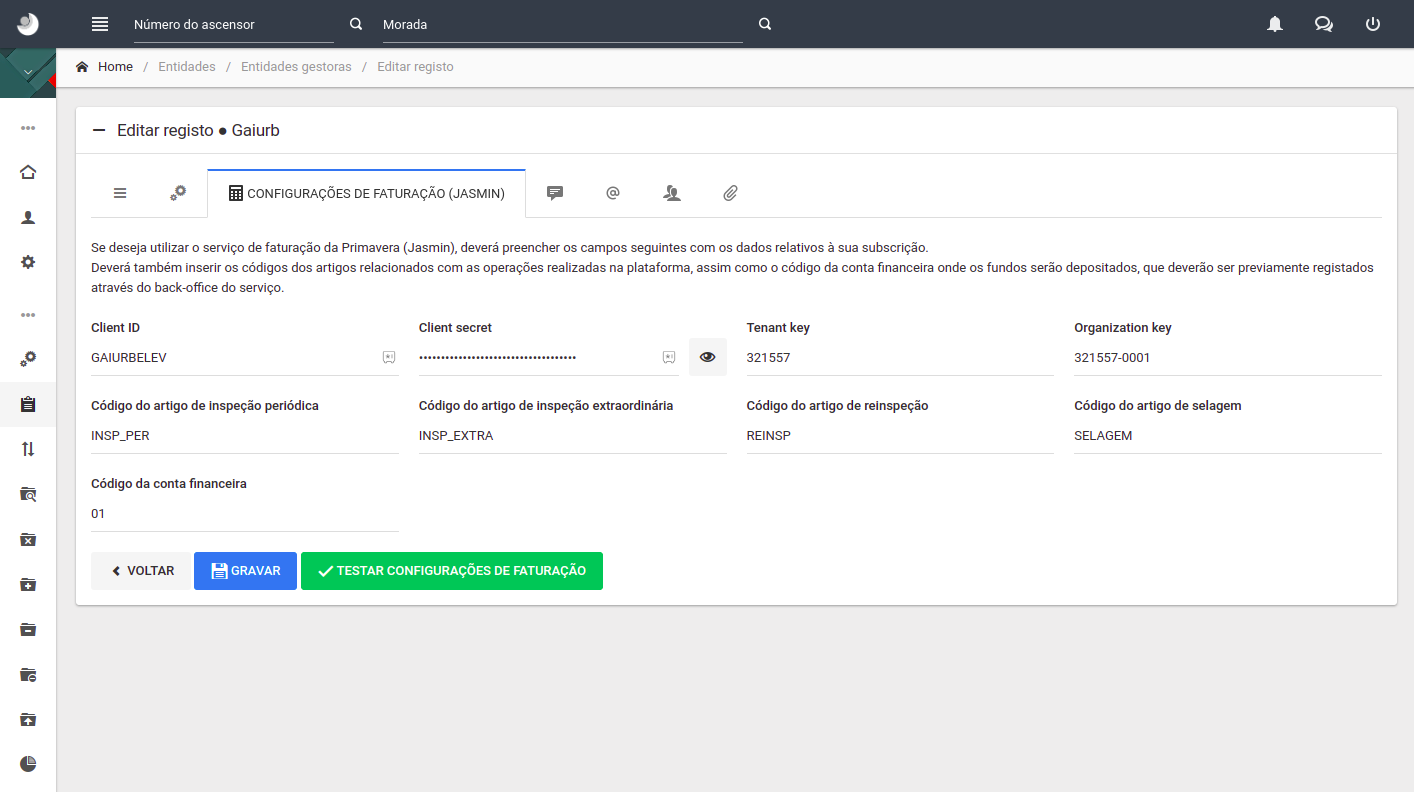Viewport: 1414px width, 792px height.
Task: Collapse the Editar registo panel with minus icon
Action: click(99, 130)
